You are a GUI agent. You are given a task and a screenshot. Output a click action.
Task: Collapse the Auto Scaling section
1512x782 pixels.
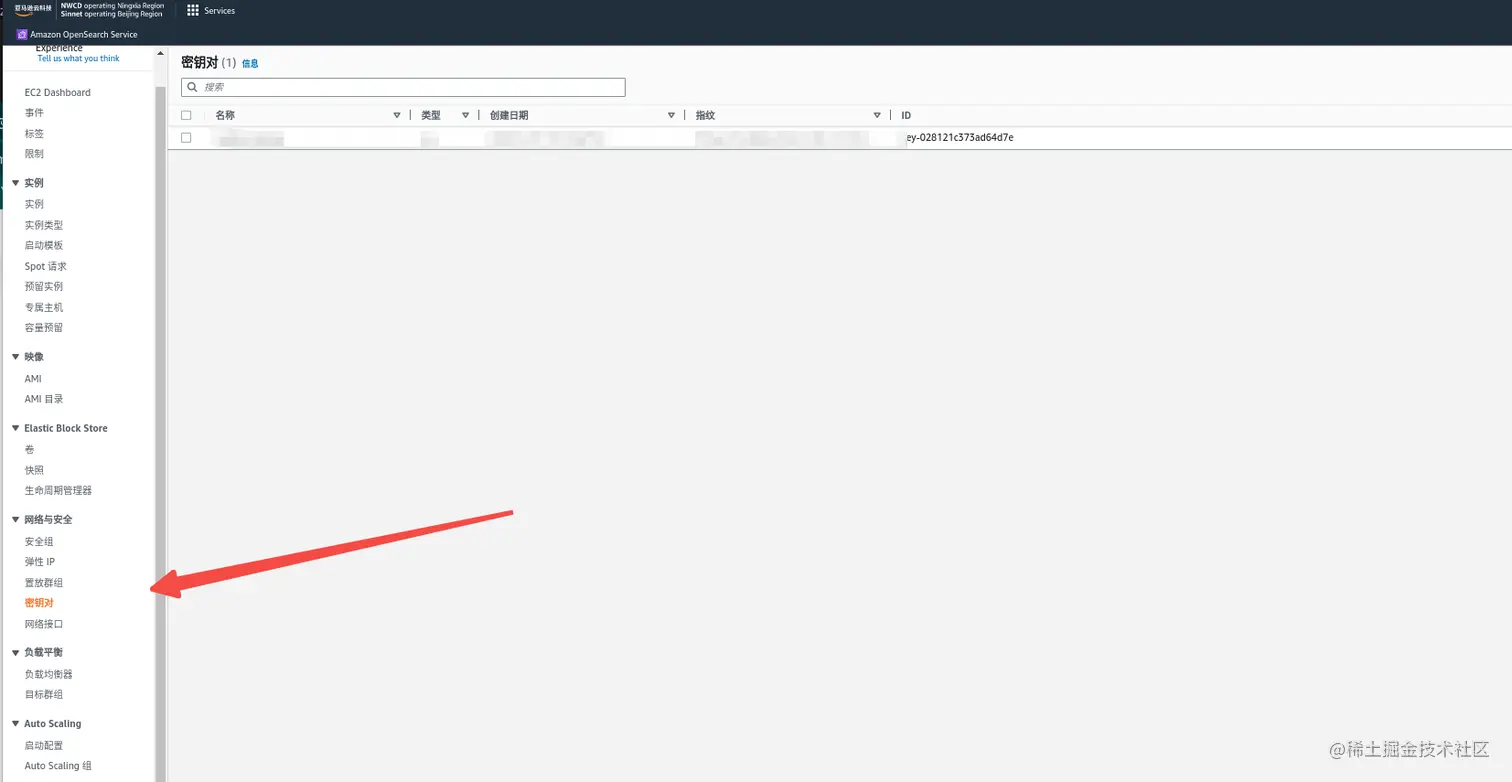[x=15, y=724]
